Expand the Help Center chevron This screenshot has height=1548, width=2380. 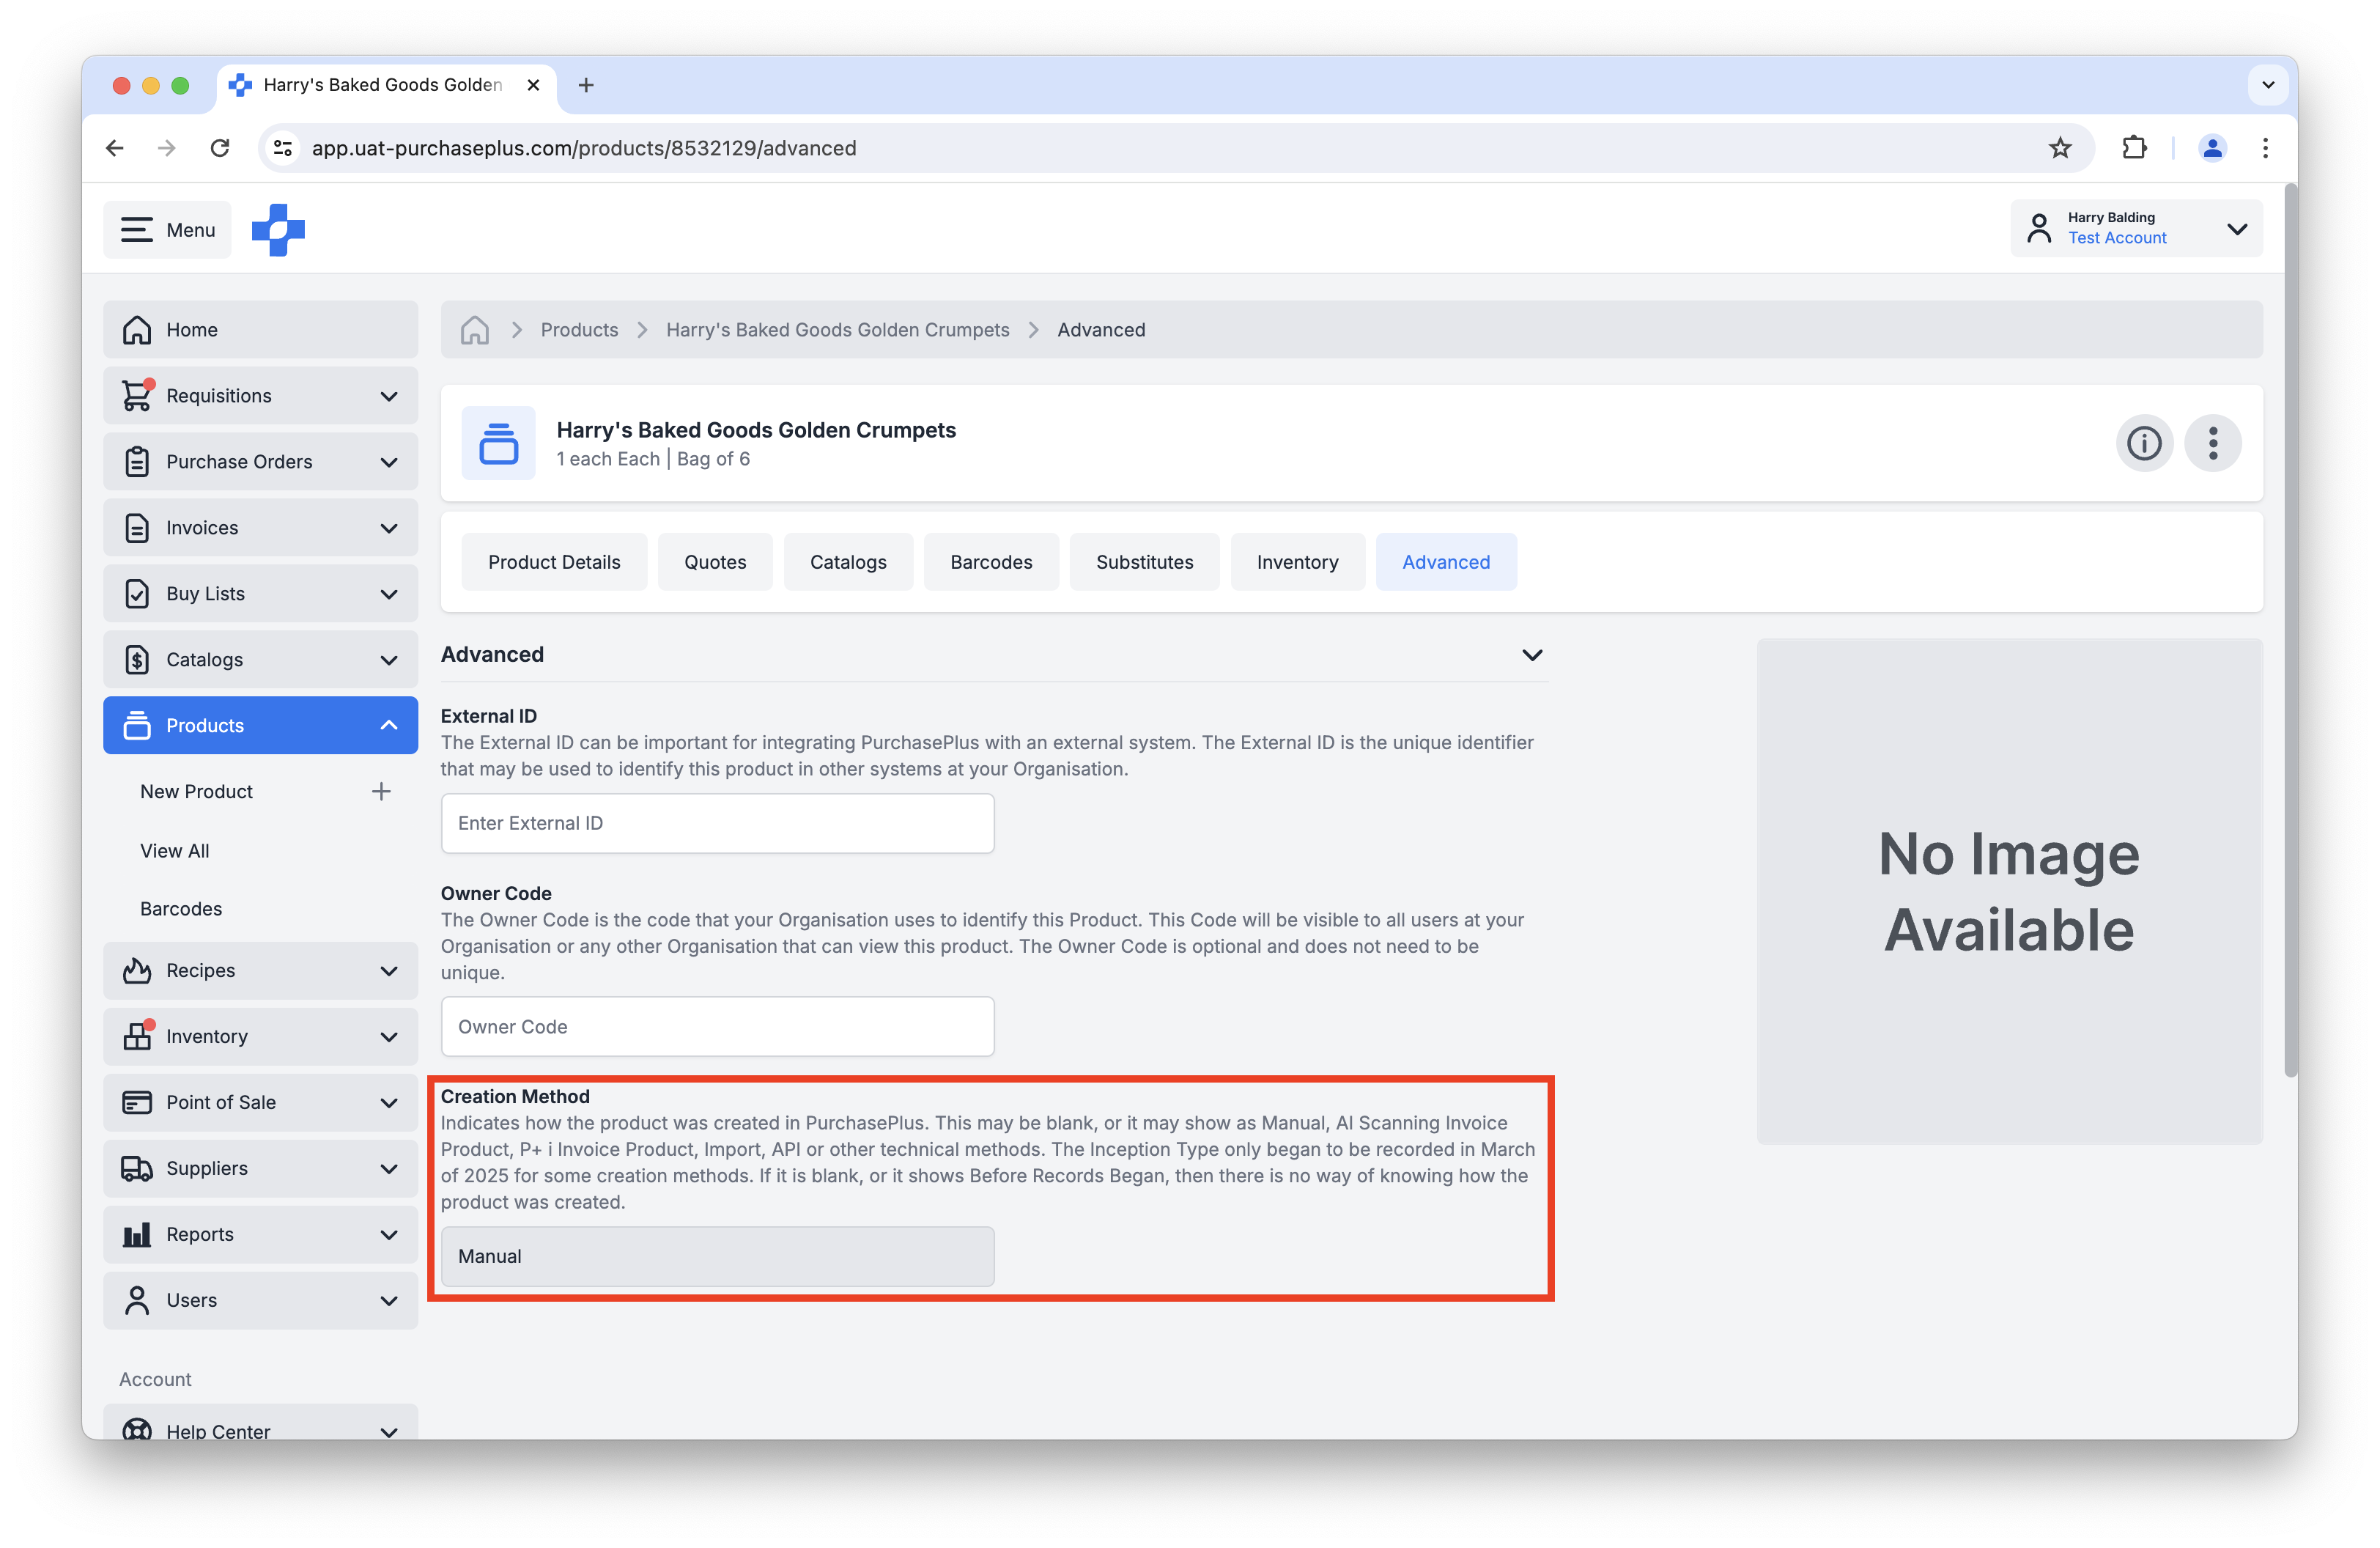click(x=389, y=1432)
